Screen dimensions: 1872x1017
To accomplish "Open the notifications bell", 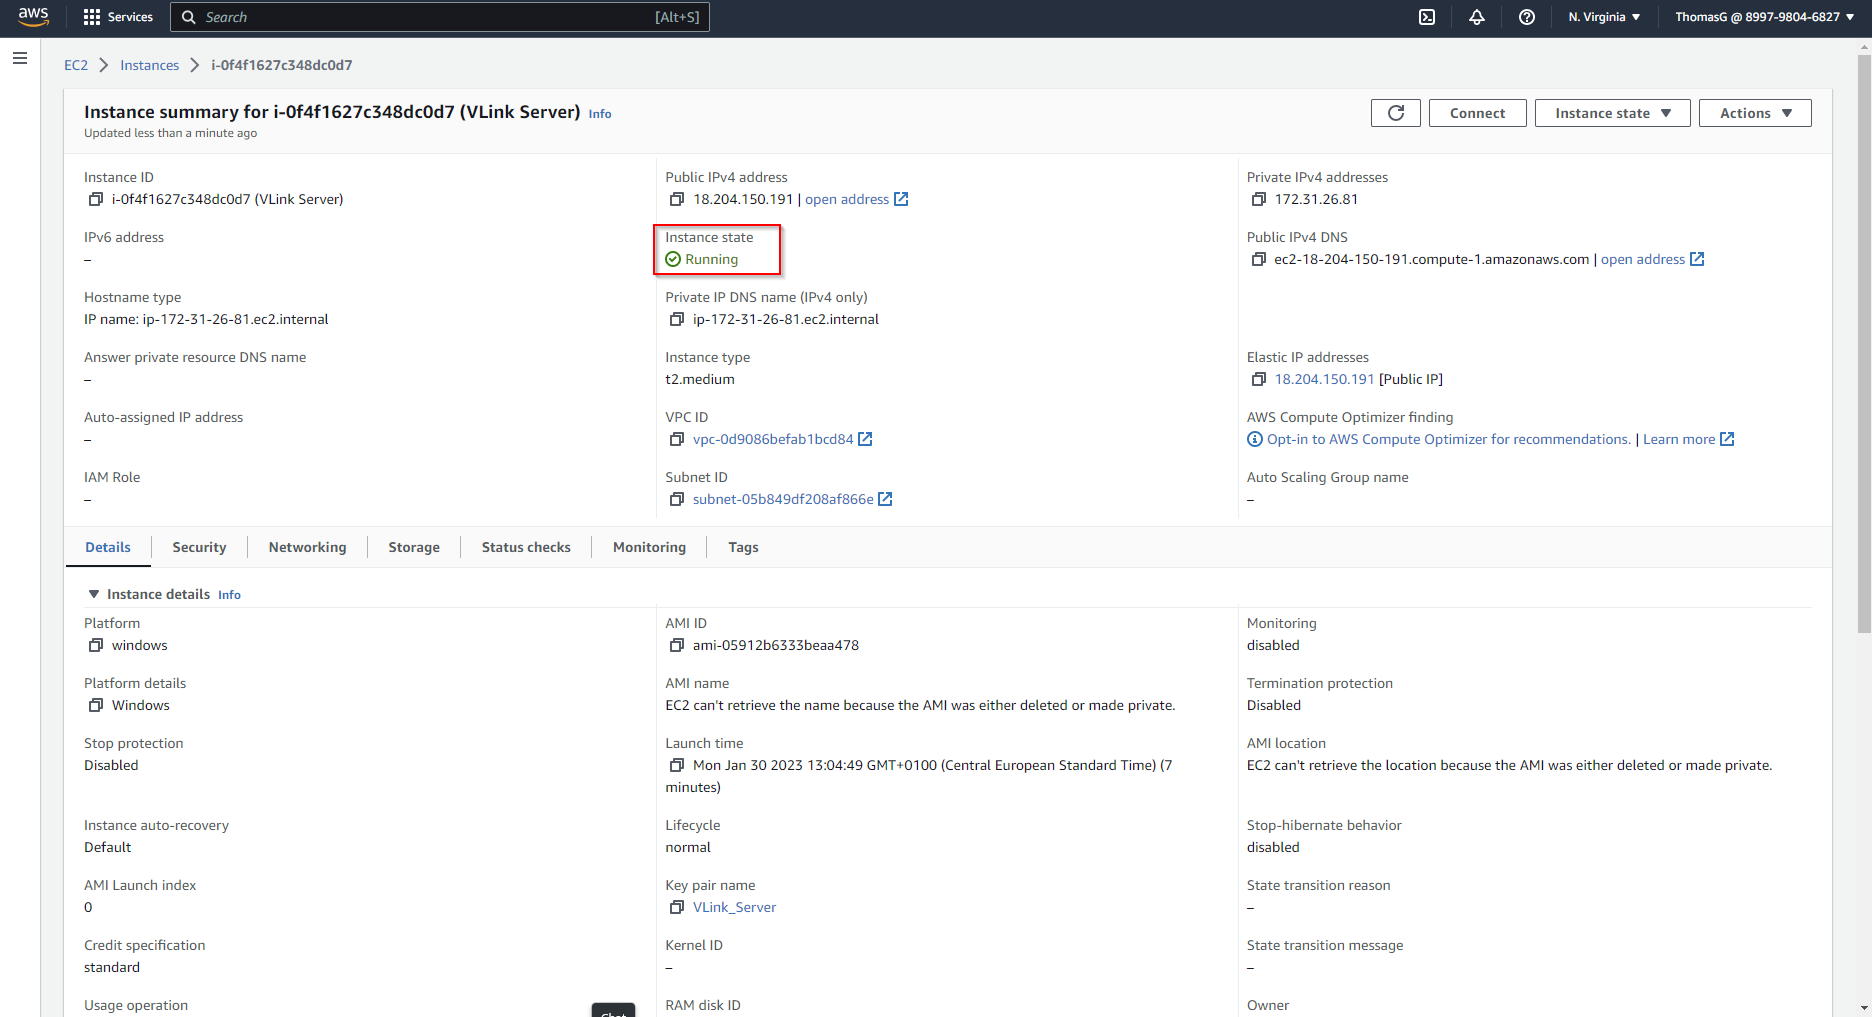I will point(1477,17).
